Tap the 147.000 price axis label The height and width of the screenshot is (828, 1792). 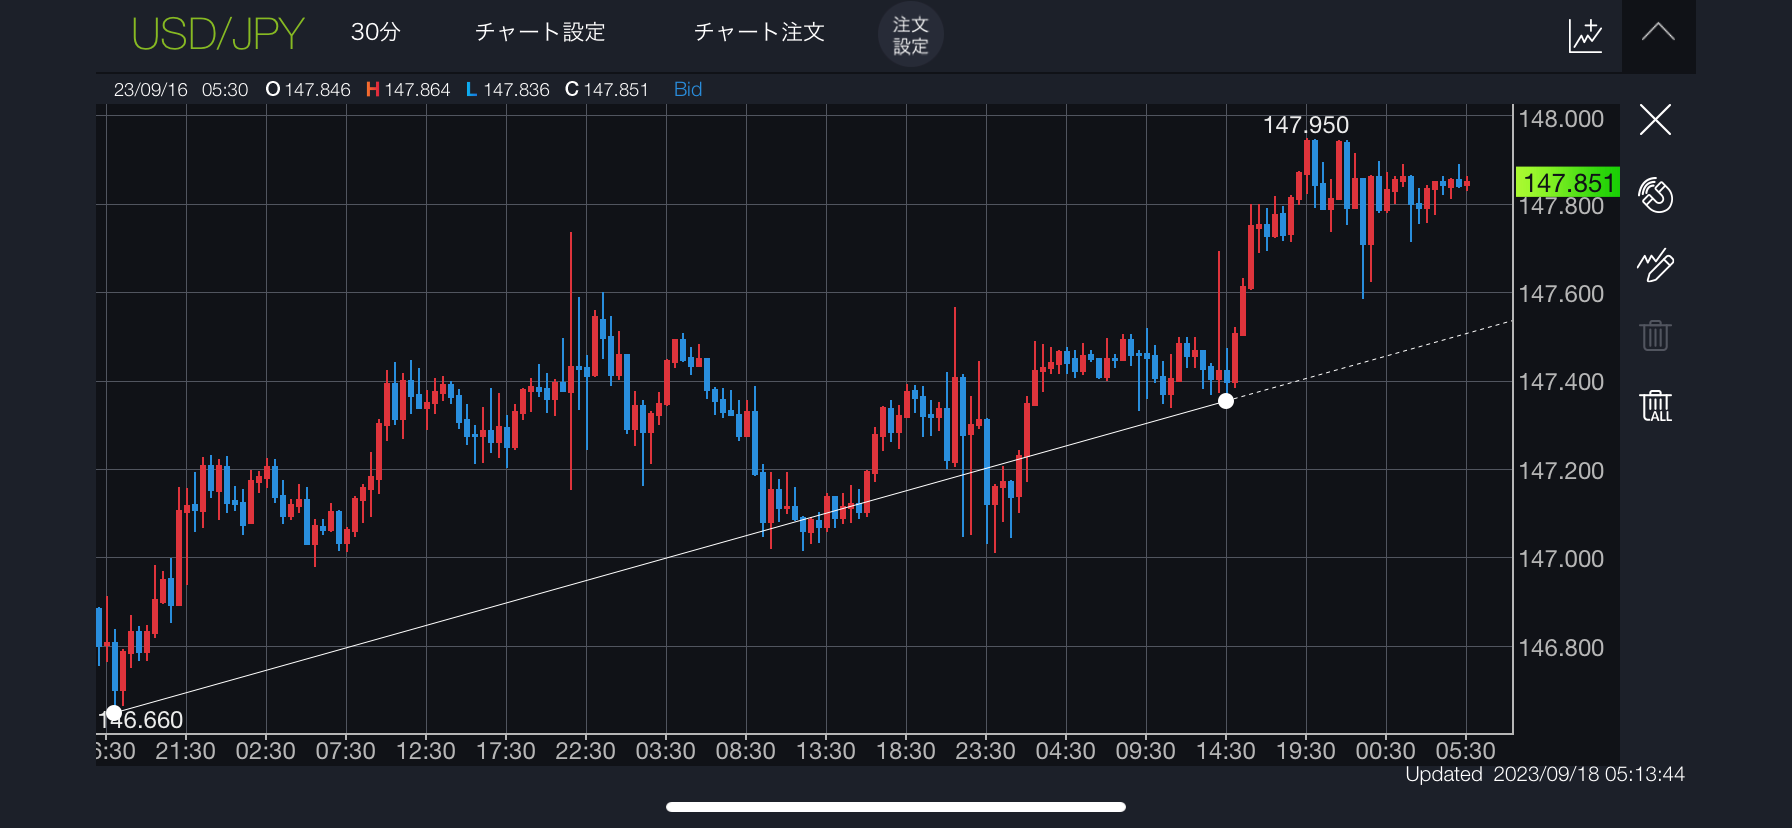point(1561,559)
